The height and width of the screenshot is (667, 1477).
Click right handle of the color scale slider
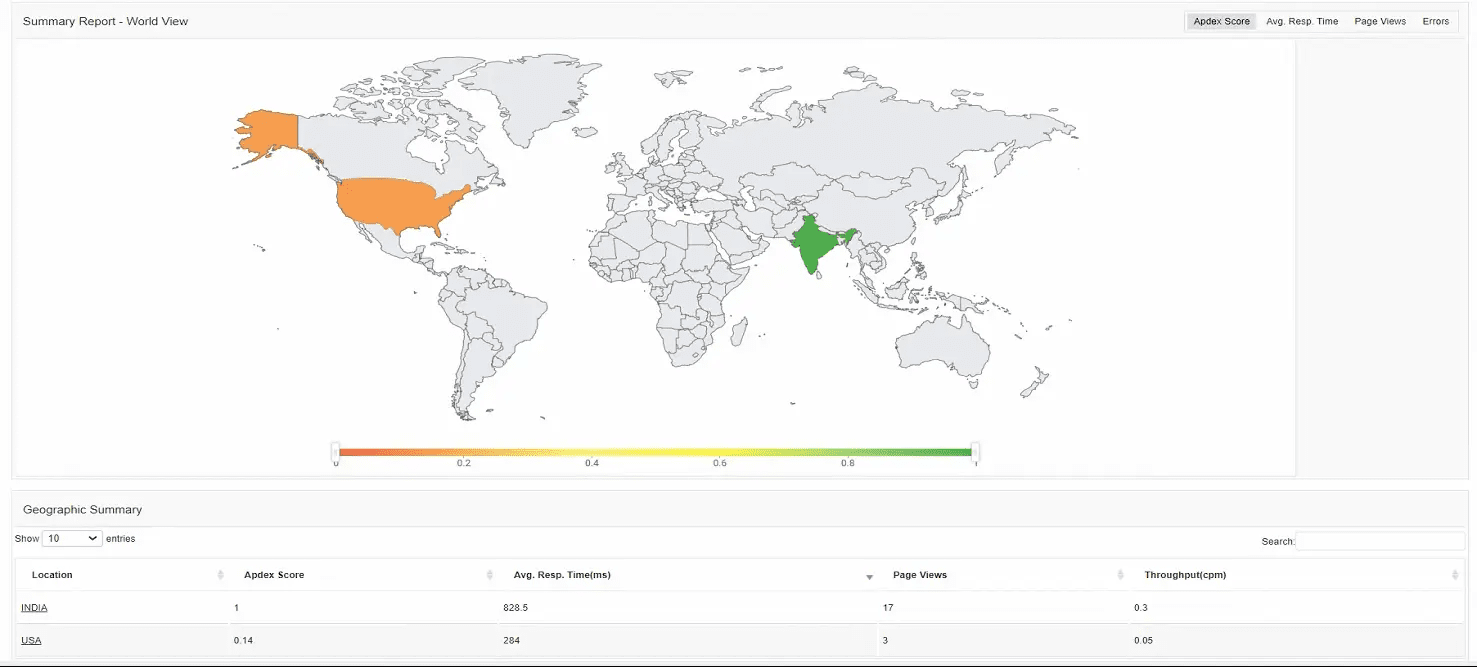(974, 452)
